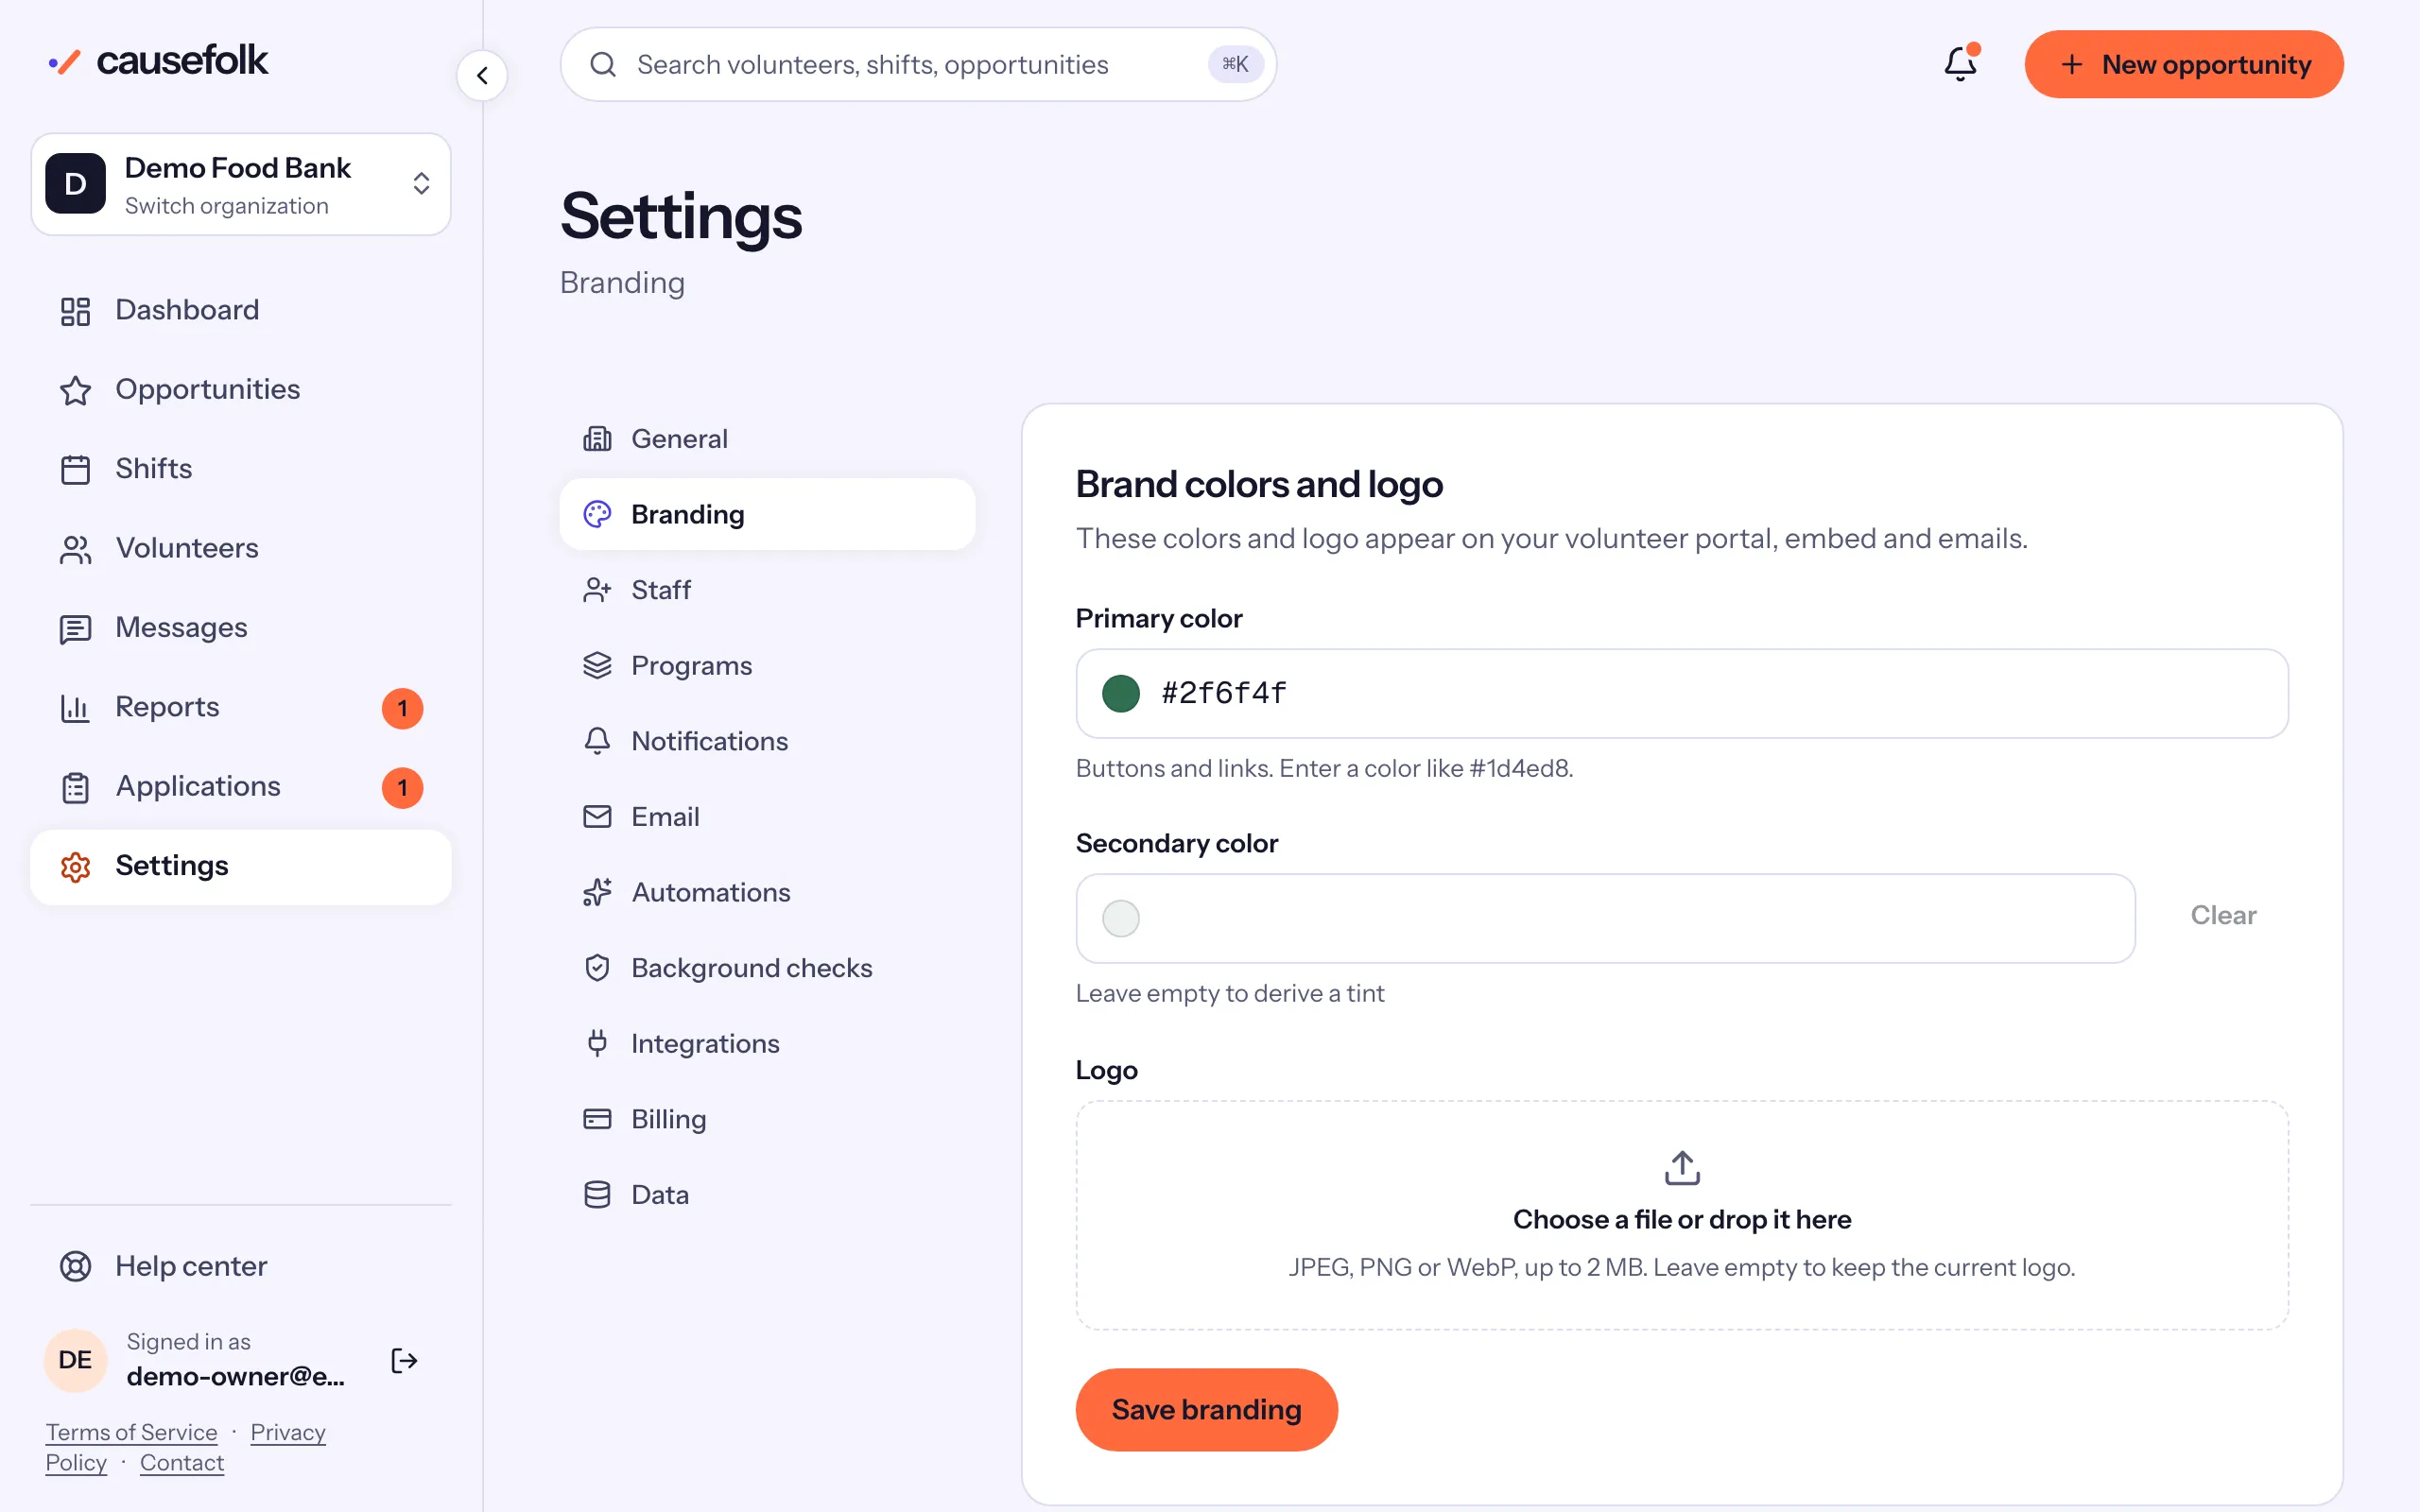Click the Automations sparkles icon
Screen dimensions: 2420x1512
597,892
